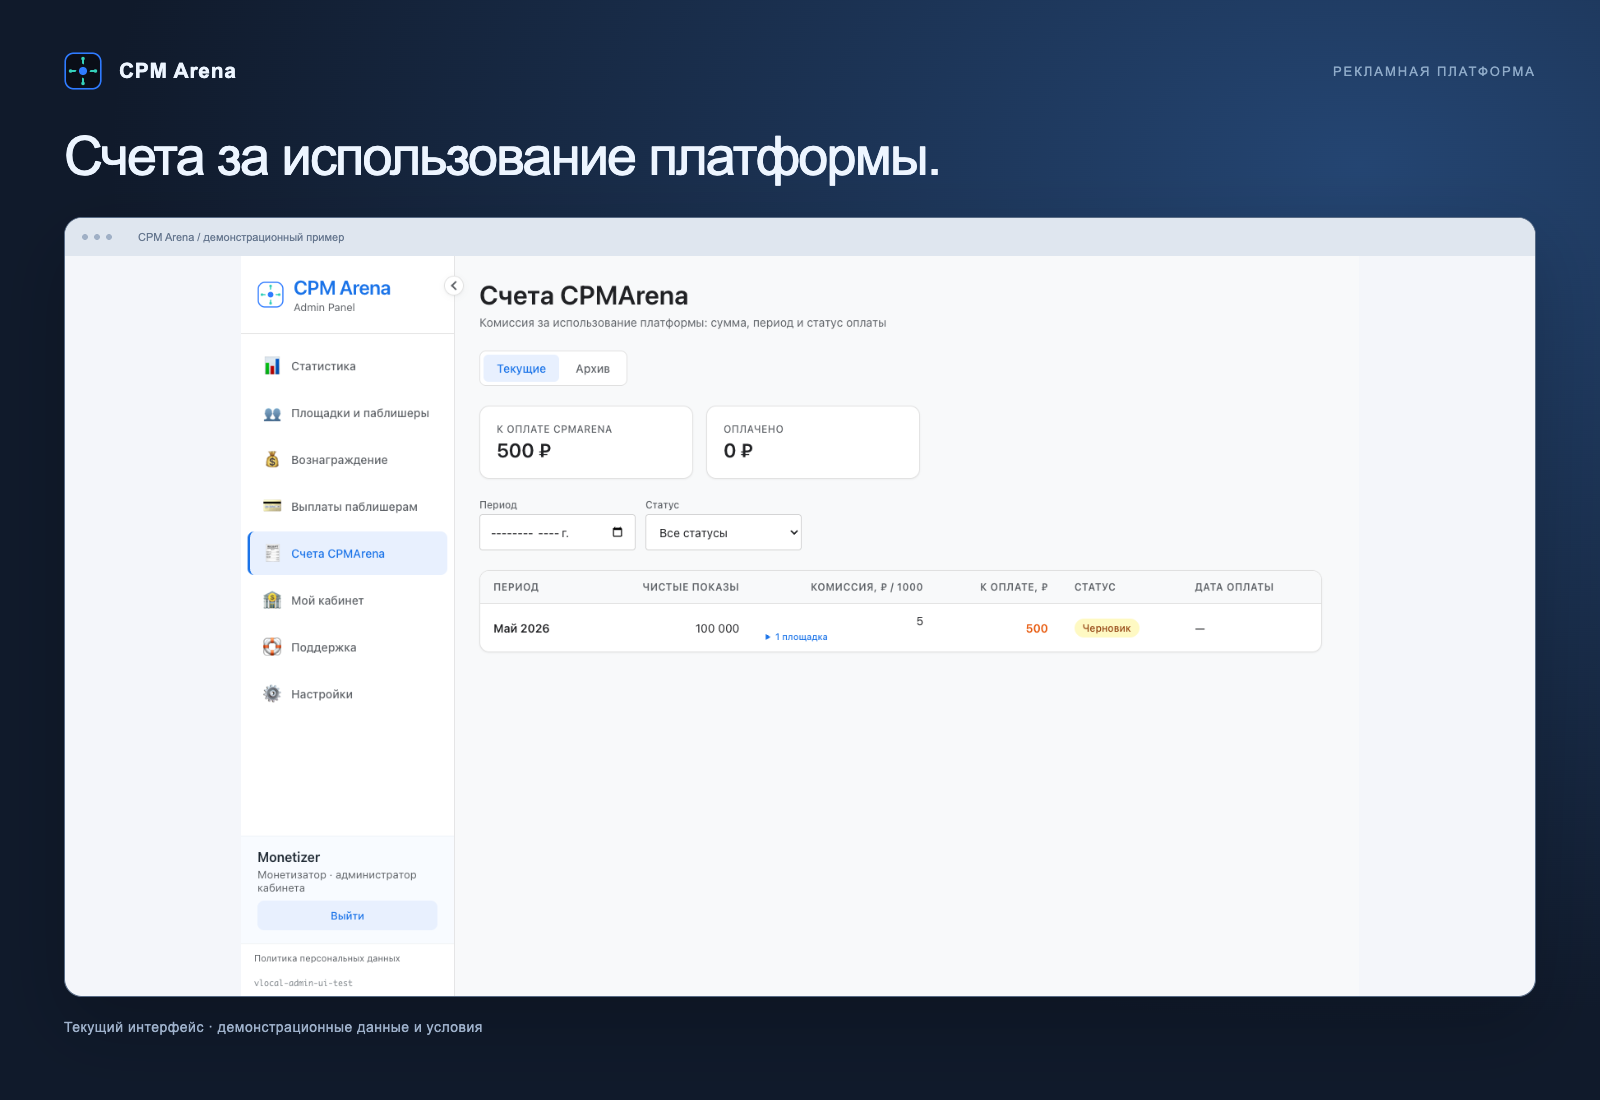Screen dimensions: 1600x1100
Task: Click the Мой кабинет building icon
Action: click(272, 600)
